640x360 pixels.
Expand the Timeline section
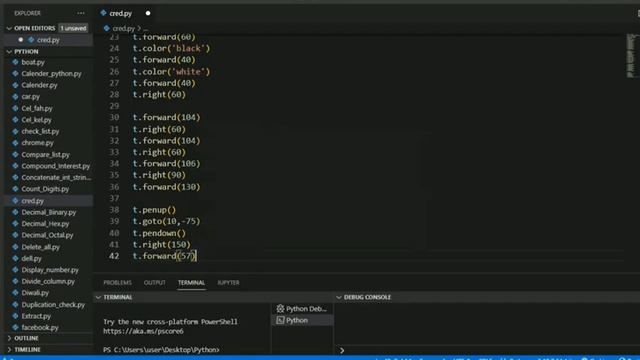(x=9, y=349)
